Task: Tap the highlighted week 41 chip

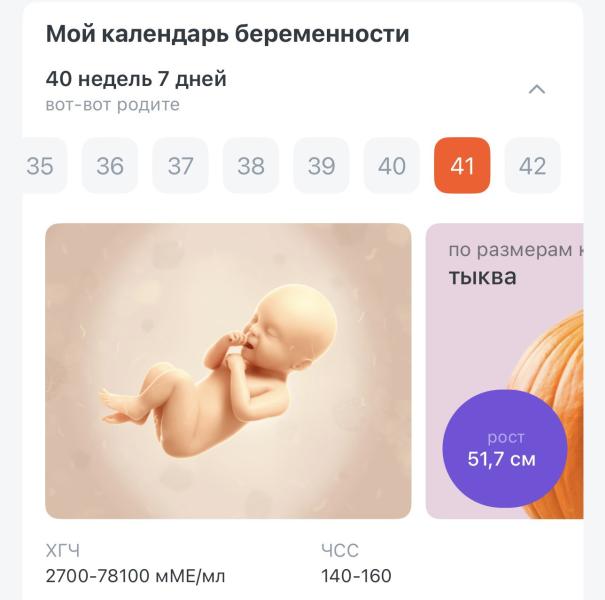Action: (462, 165)
